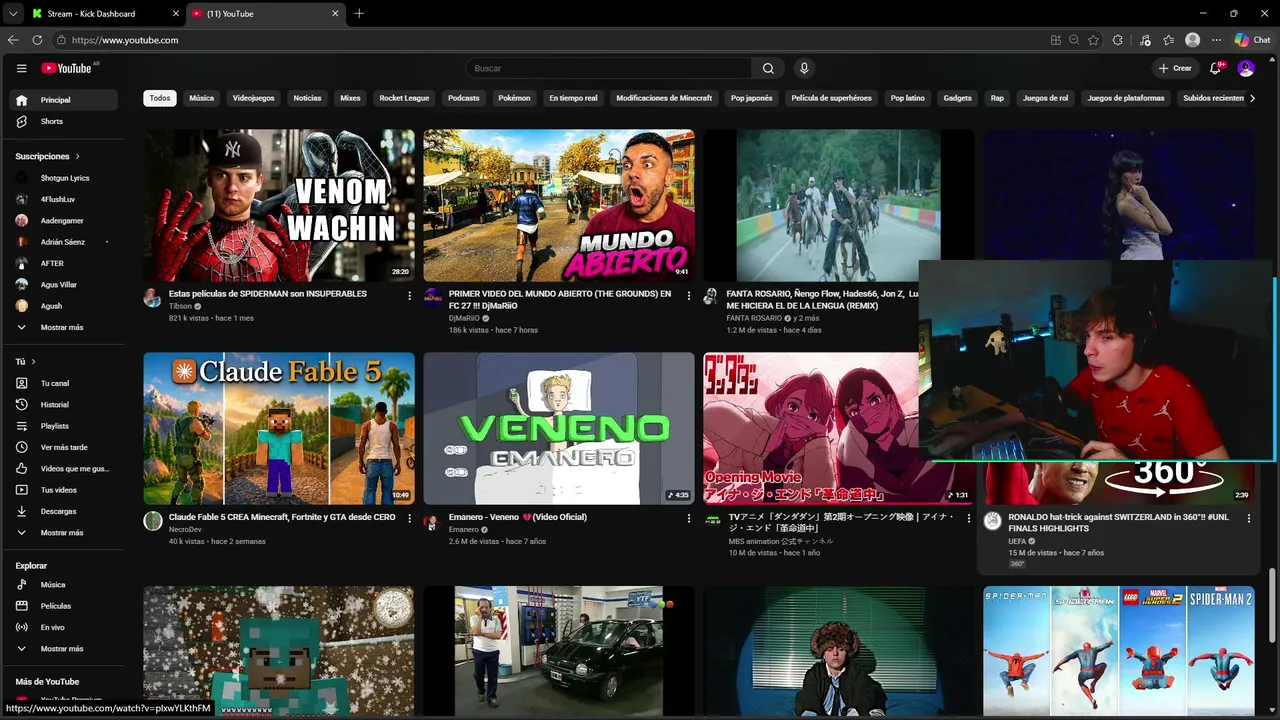Filter feed by Rocket League chip
Viewport: 1280px width, 720px height.
(x=404, y=98)
